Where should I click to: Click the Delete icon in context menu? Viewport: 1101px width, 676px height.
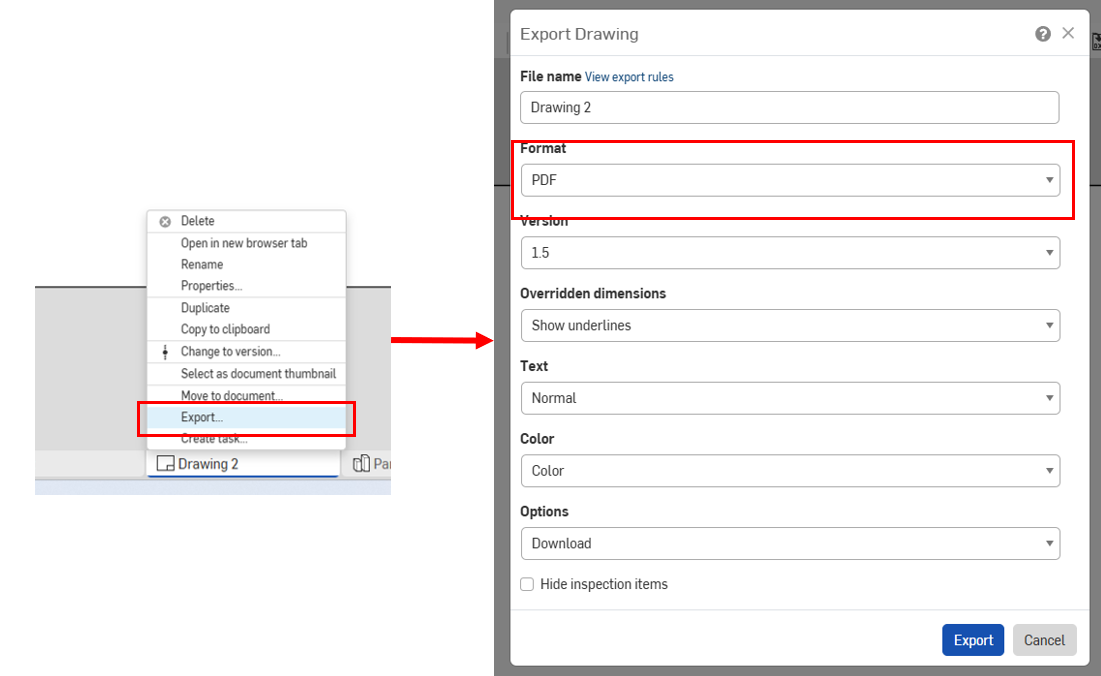[165, 222]
